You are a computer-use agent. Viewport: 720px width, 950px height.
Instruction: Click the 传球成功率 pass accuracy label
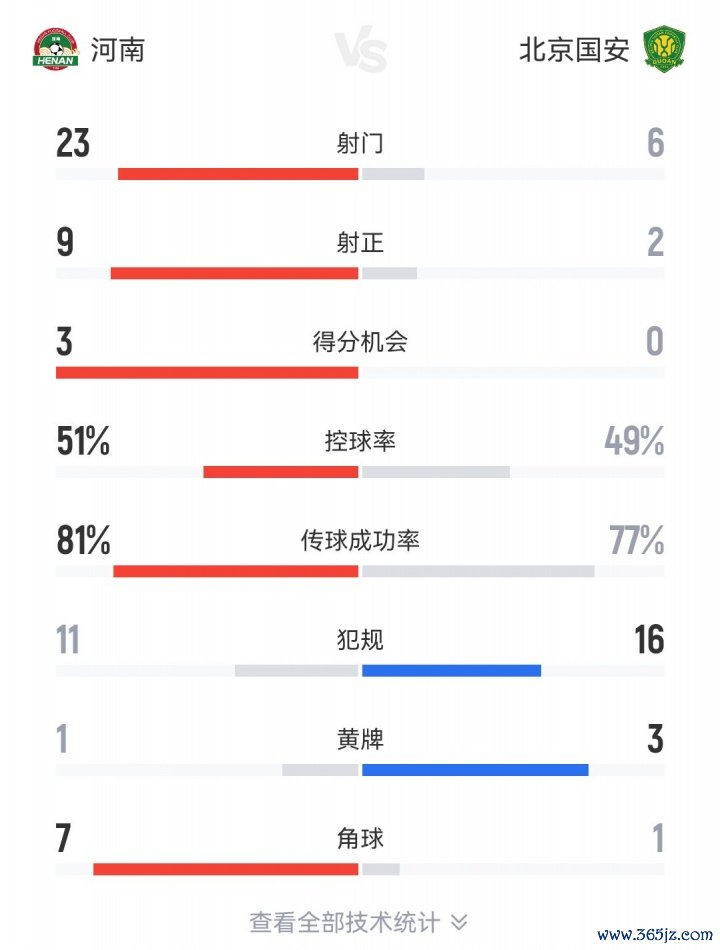(x=360, y=540)
